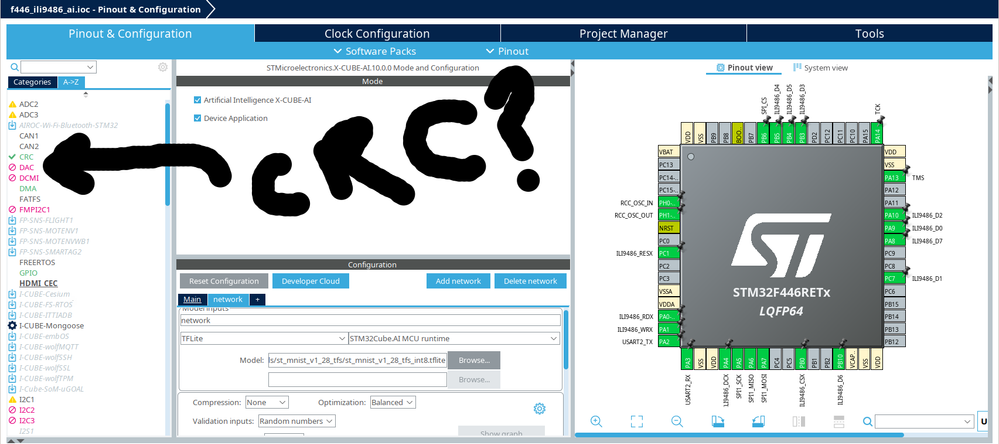This screenshot has height=444, width=999.
Task: Switch to Project Manager tab
Action: pyautogui.click(x=623, y=34)
